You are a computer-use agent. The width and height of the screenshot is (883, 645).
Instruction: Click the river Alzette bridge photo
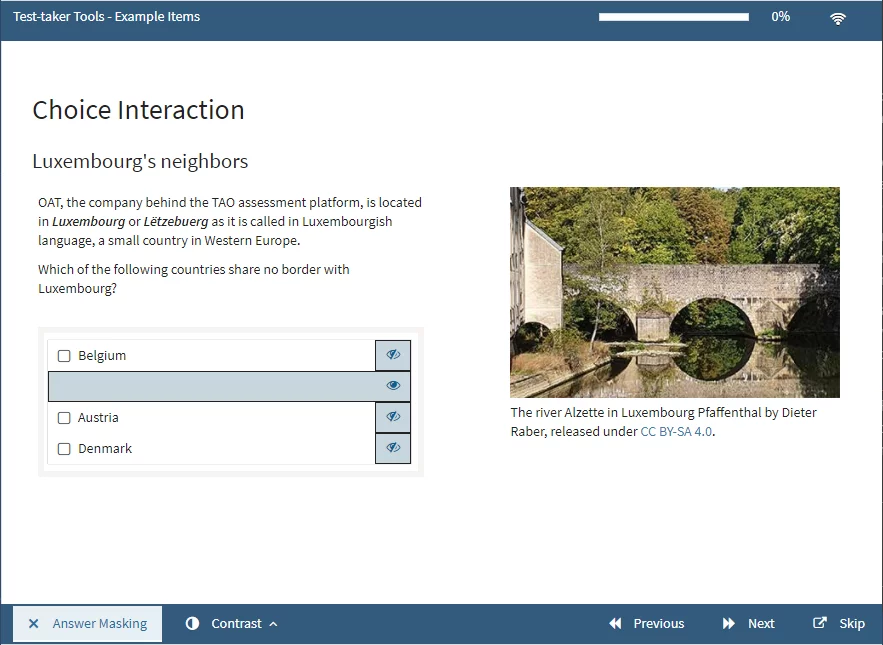tap(674, 292)
